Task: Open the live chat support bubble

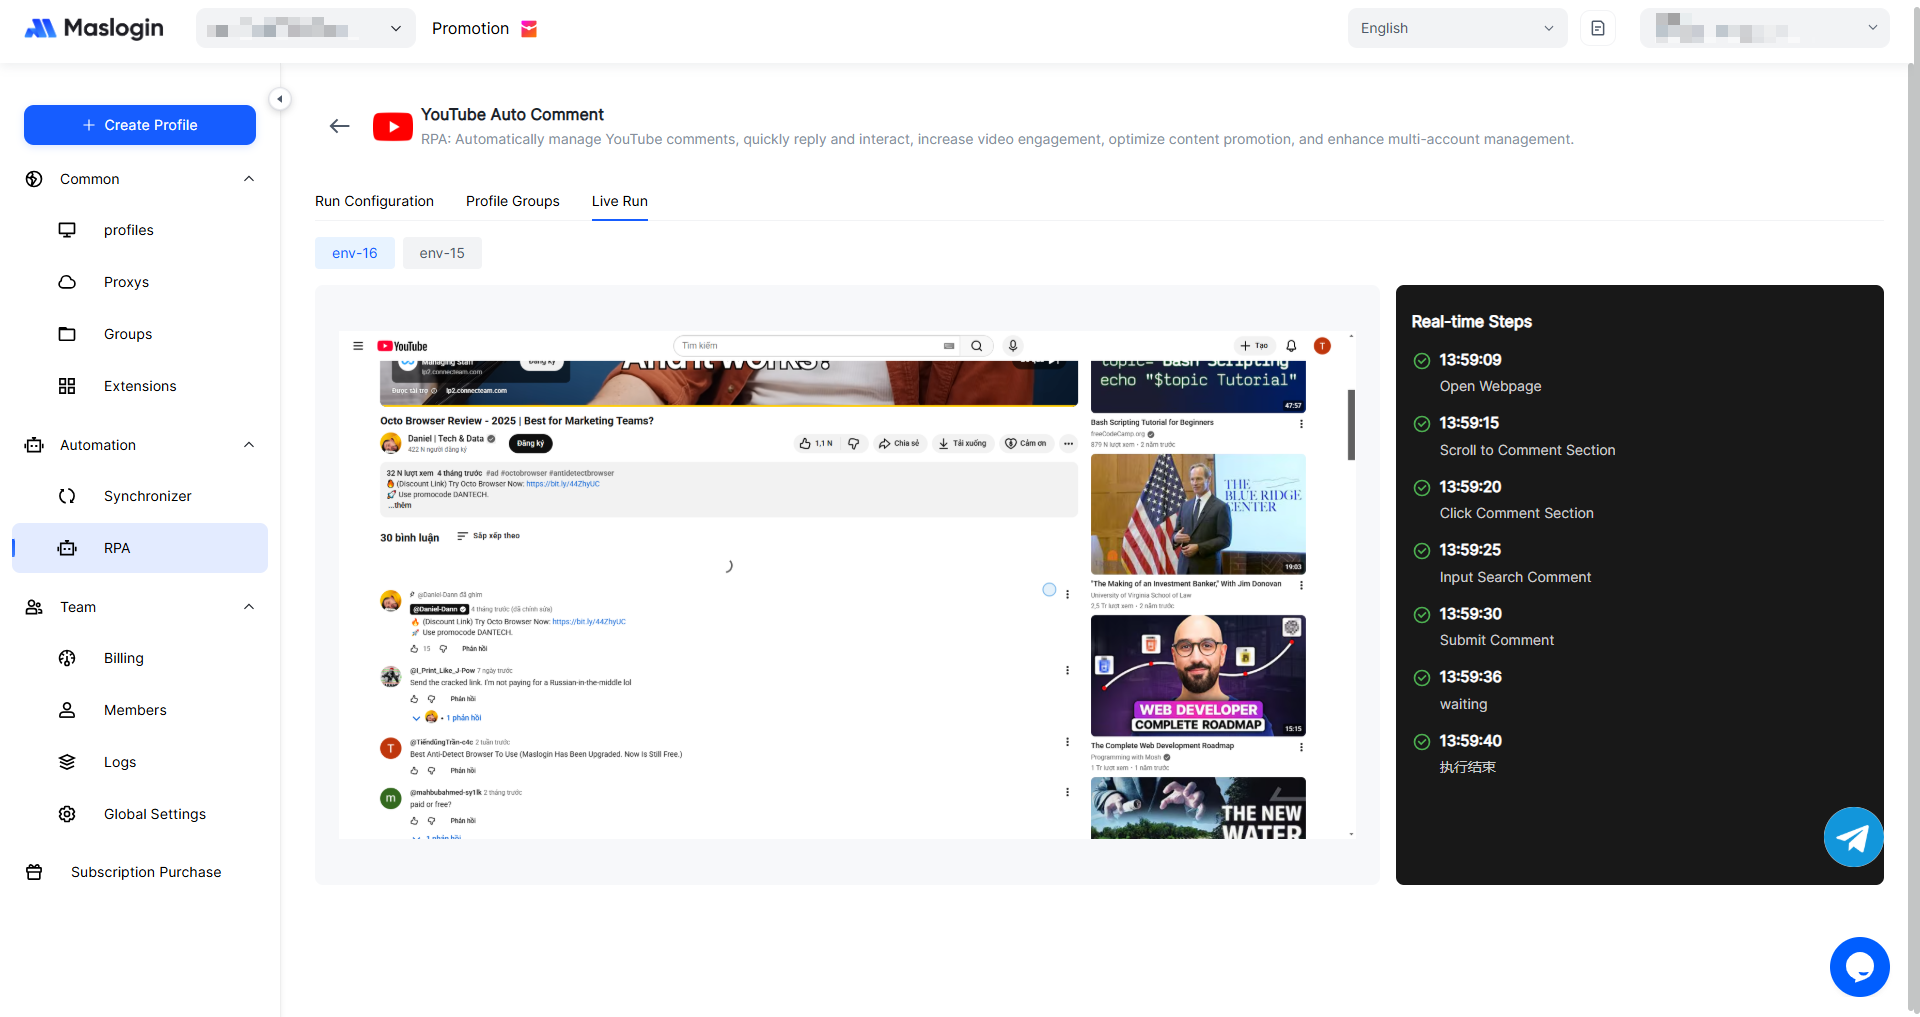Action: (1859, 967)
